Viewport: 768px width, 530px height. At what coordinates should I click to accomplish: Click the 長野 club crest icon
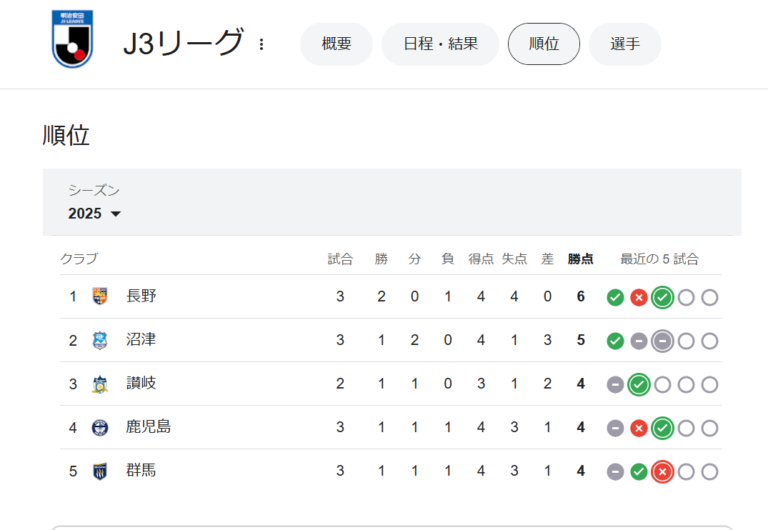tap(100, 296)
